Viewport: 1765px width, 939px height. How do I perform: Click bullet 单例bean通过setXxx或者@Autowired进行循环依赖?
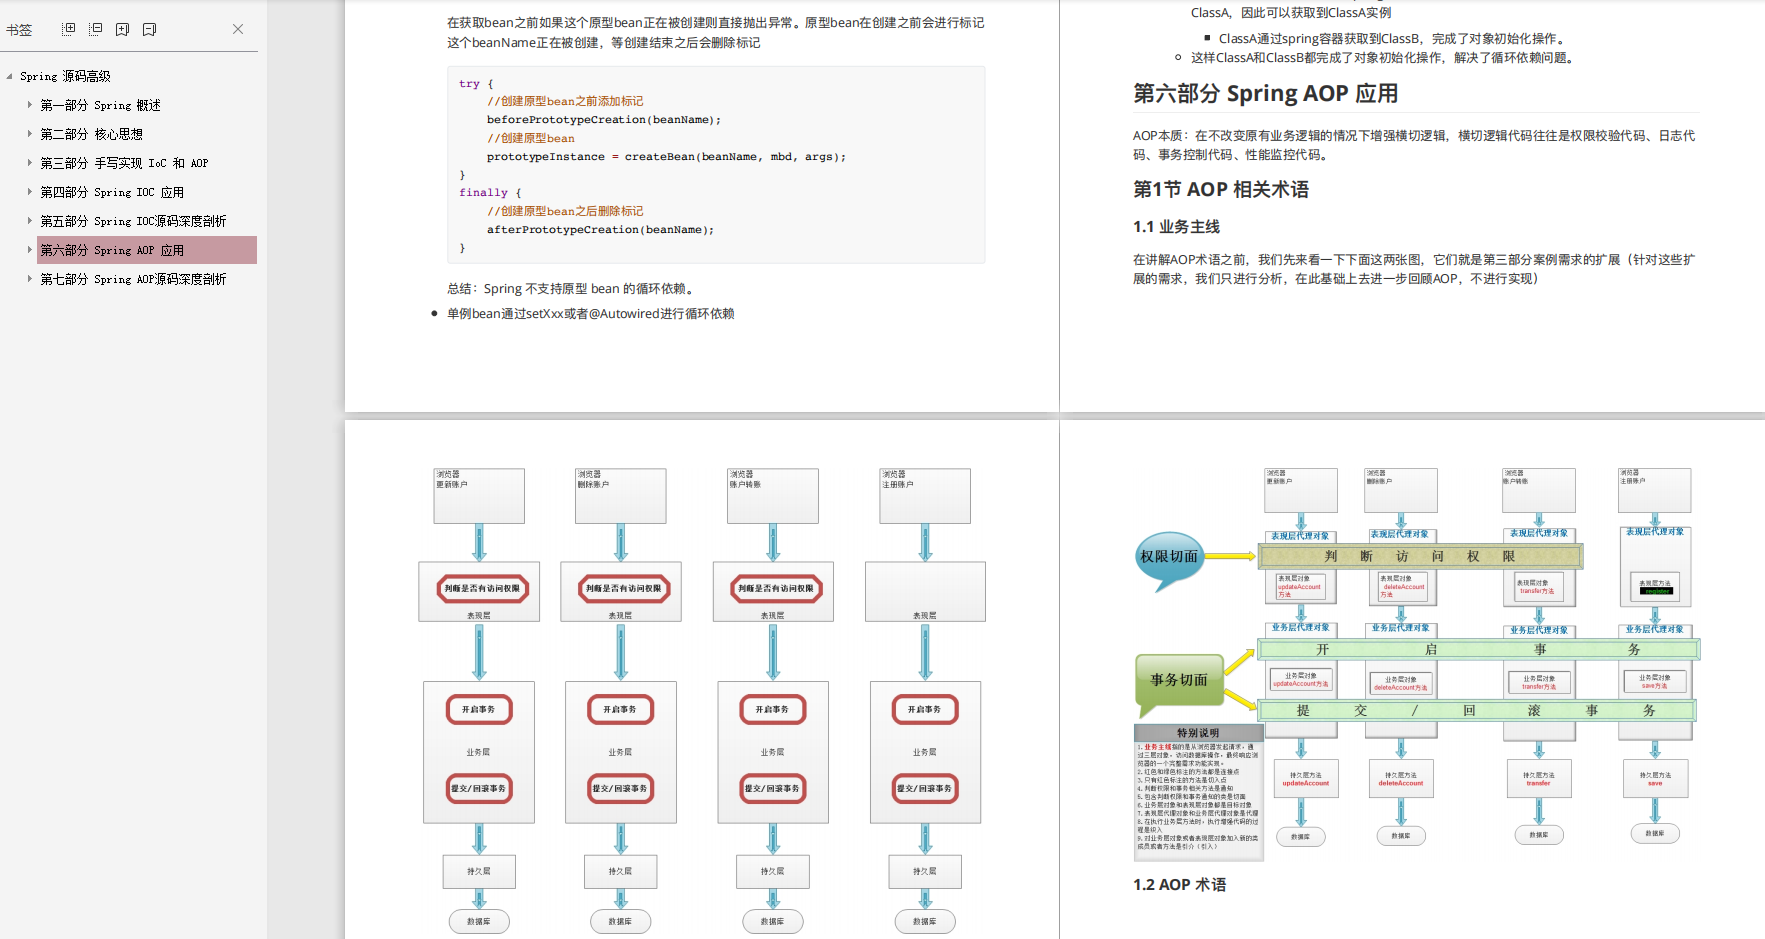(x=590, y=314)
